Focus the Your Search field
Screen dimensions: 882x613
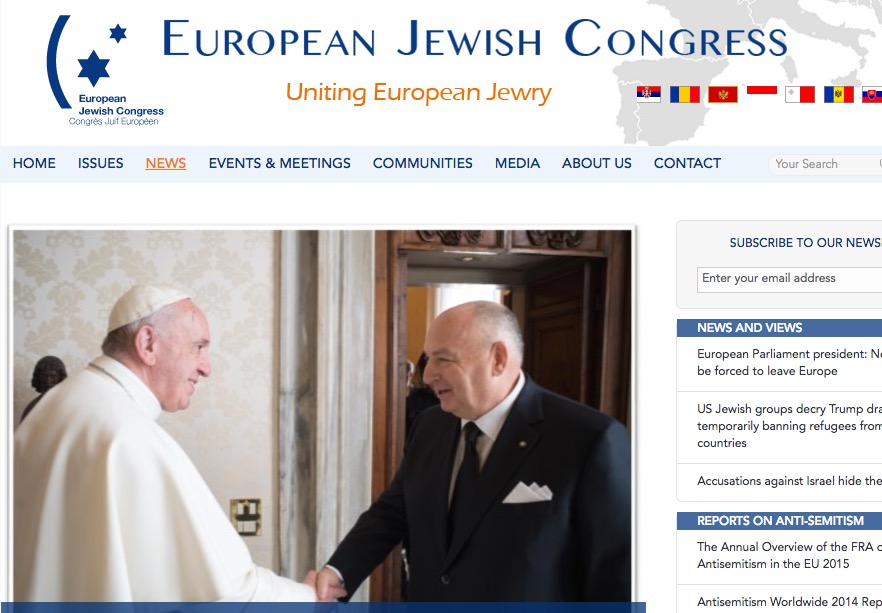[825, 164]
